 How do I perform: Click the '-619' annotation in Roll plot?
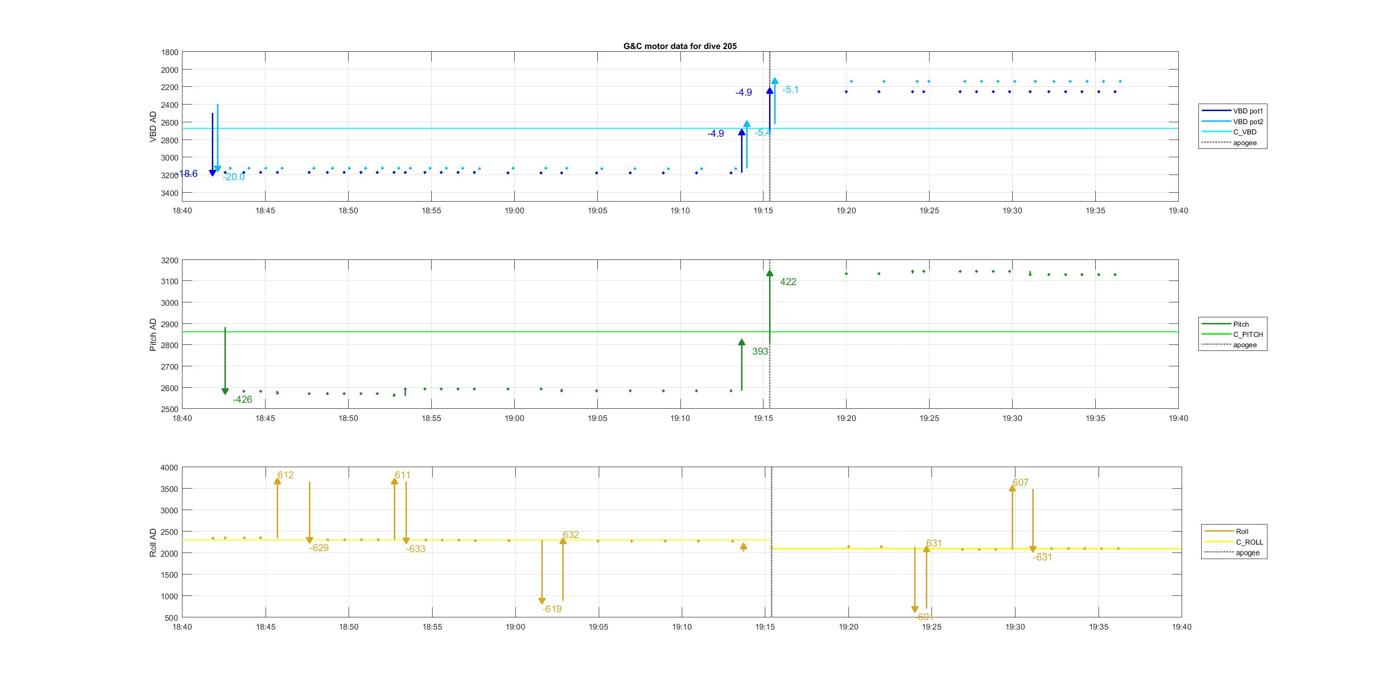pos(552,609)
